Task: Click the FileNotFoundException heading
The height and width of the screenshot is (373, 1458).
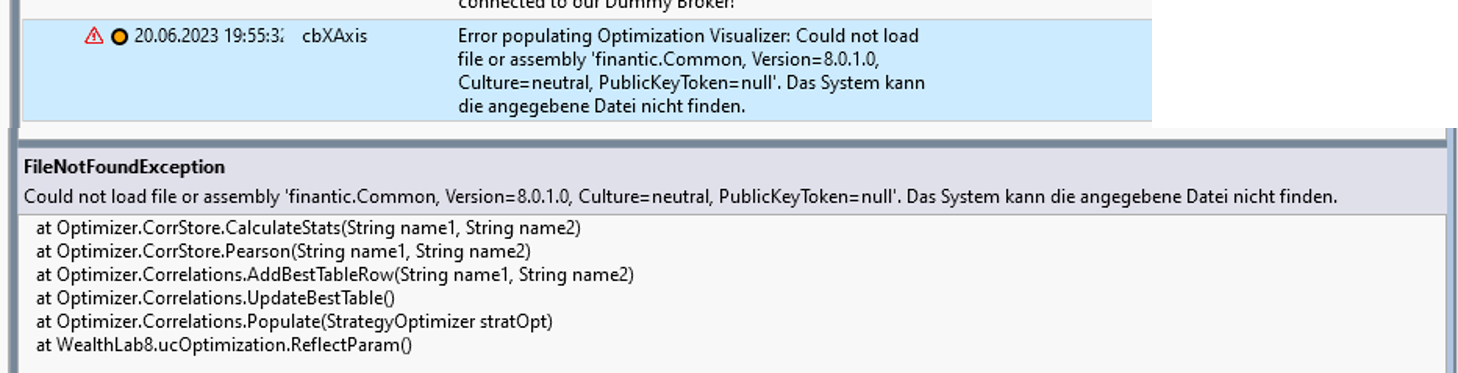Action: (124, 167)
